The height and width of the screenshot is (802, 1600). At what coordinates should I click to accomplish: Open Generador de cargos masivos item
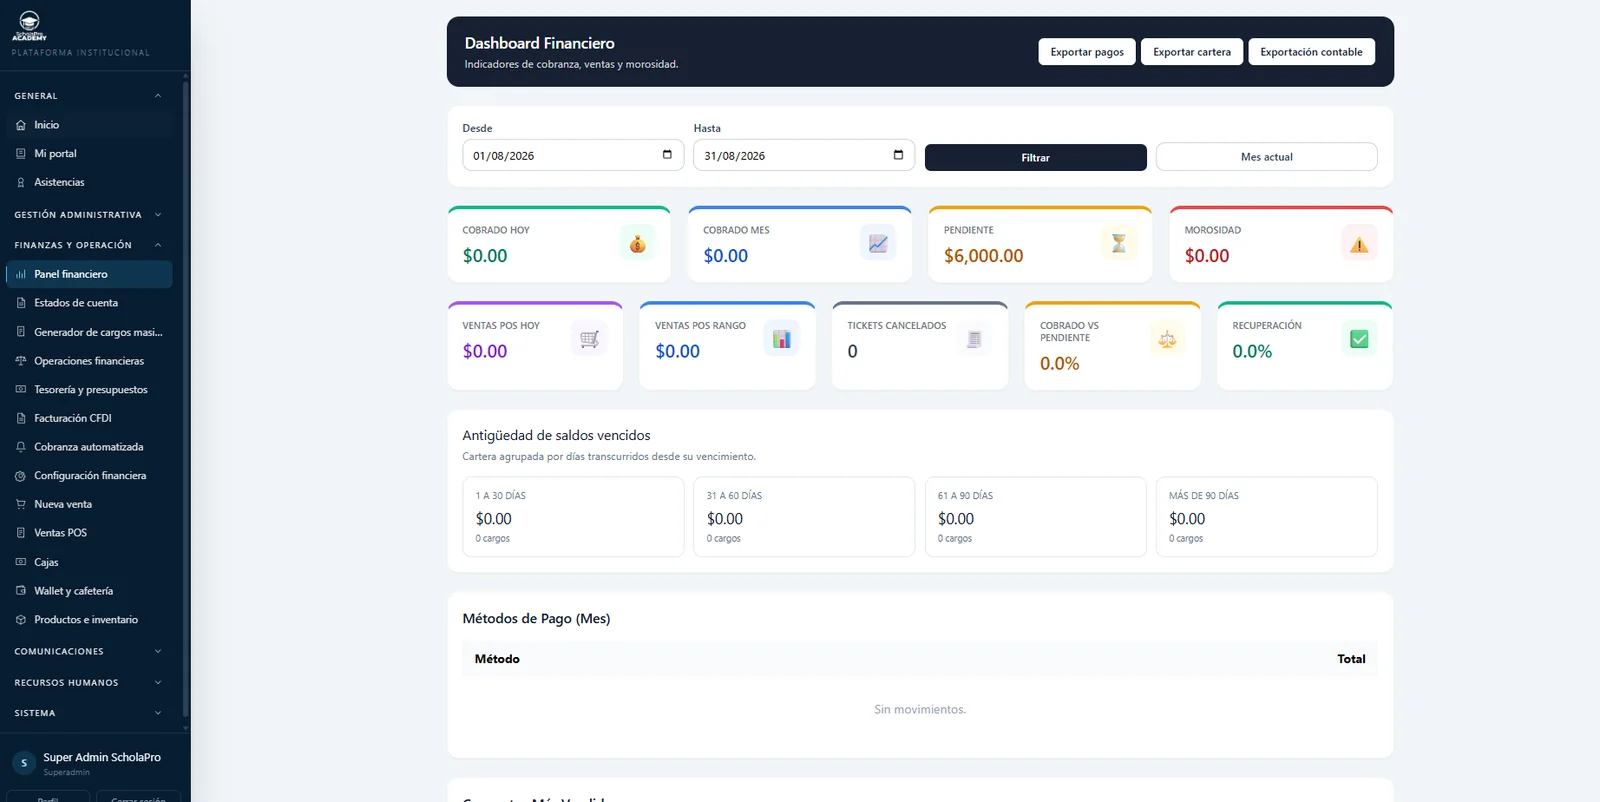click(89, 332)
